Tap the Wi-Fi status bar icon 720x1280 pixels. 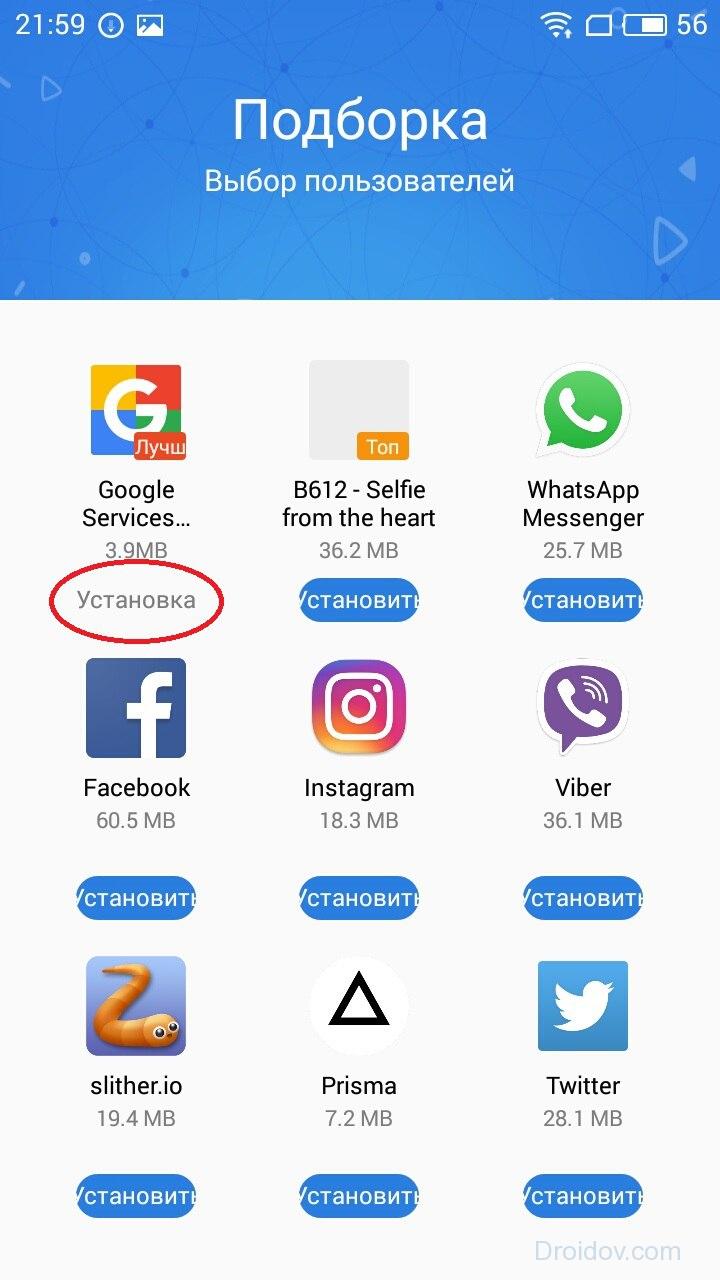557,24
